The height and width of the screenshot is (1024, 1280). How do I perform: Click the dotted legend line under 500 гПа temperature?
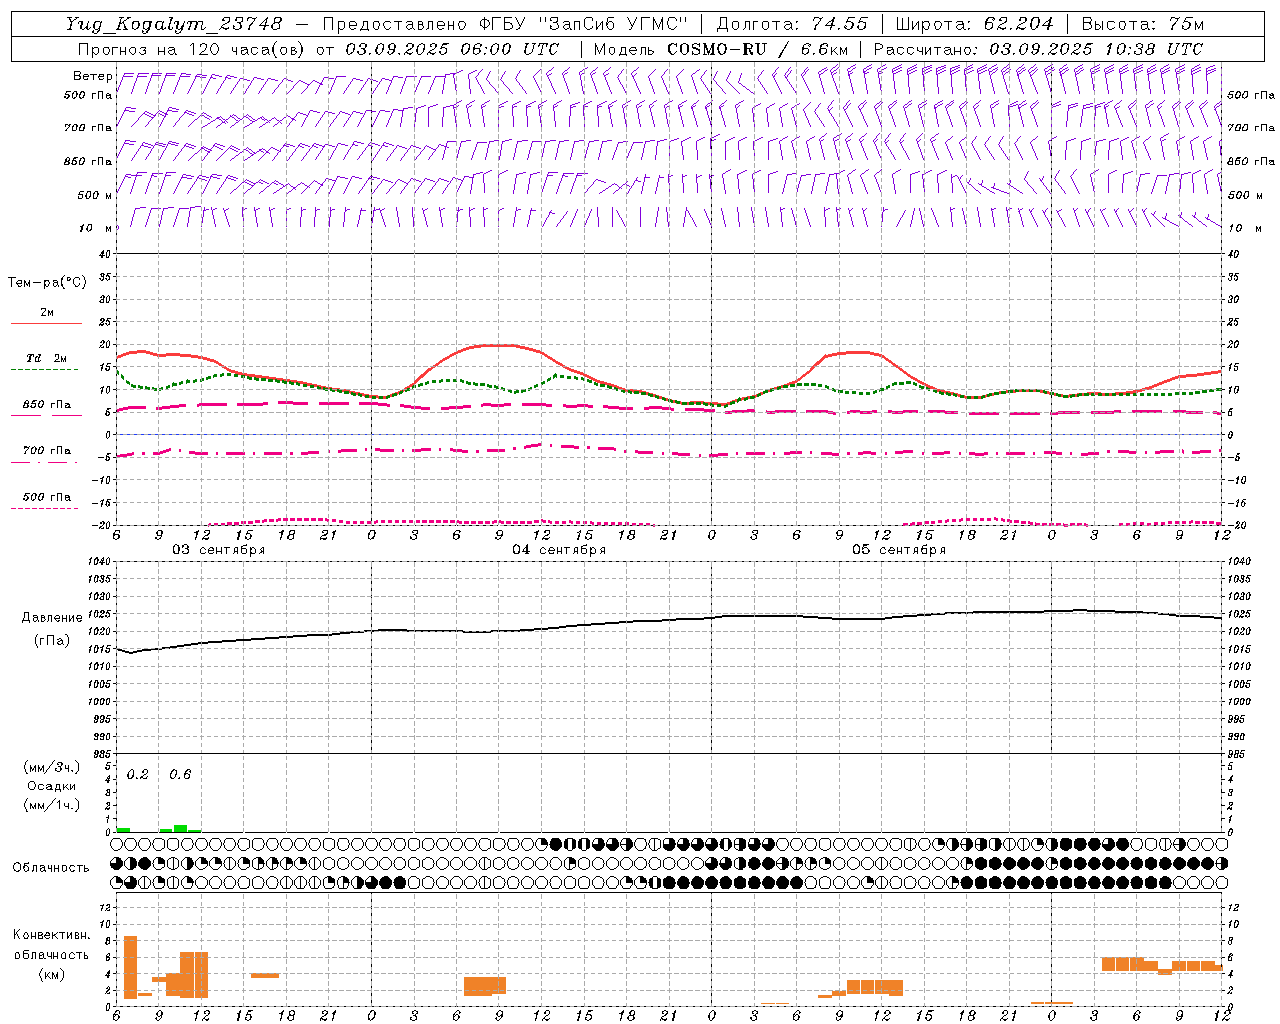pos(44,508)
